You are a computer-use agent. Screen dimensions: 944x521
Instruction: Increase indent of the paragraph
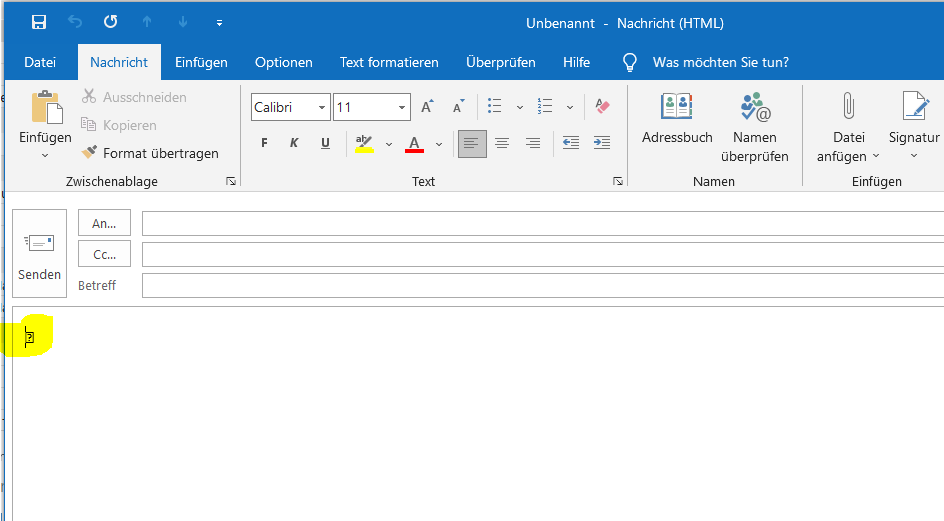click(x=602, y=143)
